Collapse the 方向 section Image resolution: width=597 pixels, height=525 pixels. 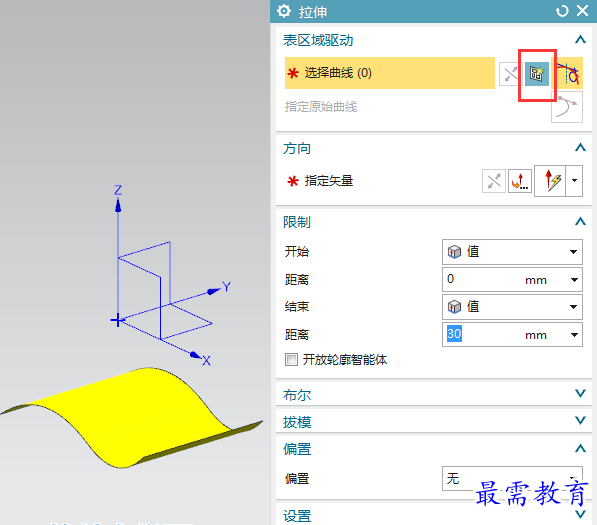[x=580, y=147]
